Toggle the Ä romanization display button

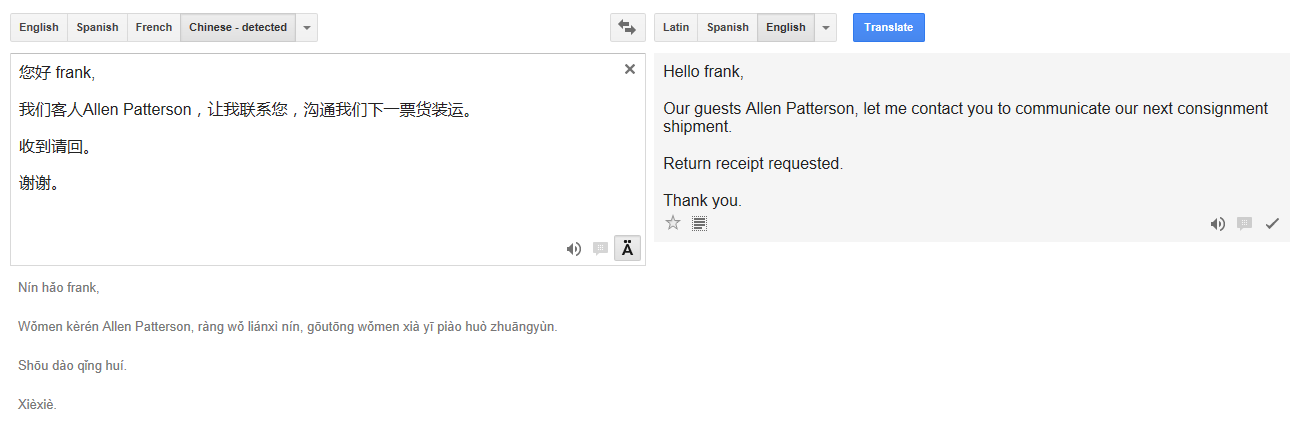627,249
